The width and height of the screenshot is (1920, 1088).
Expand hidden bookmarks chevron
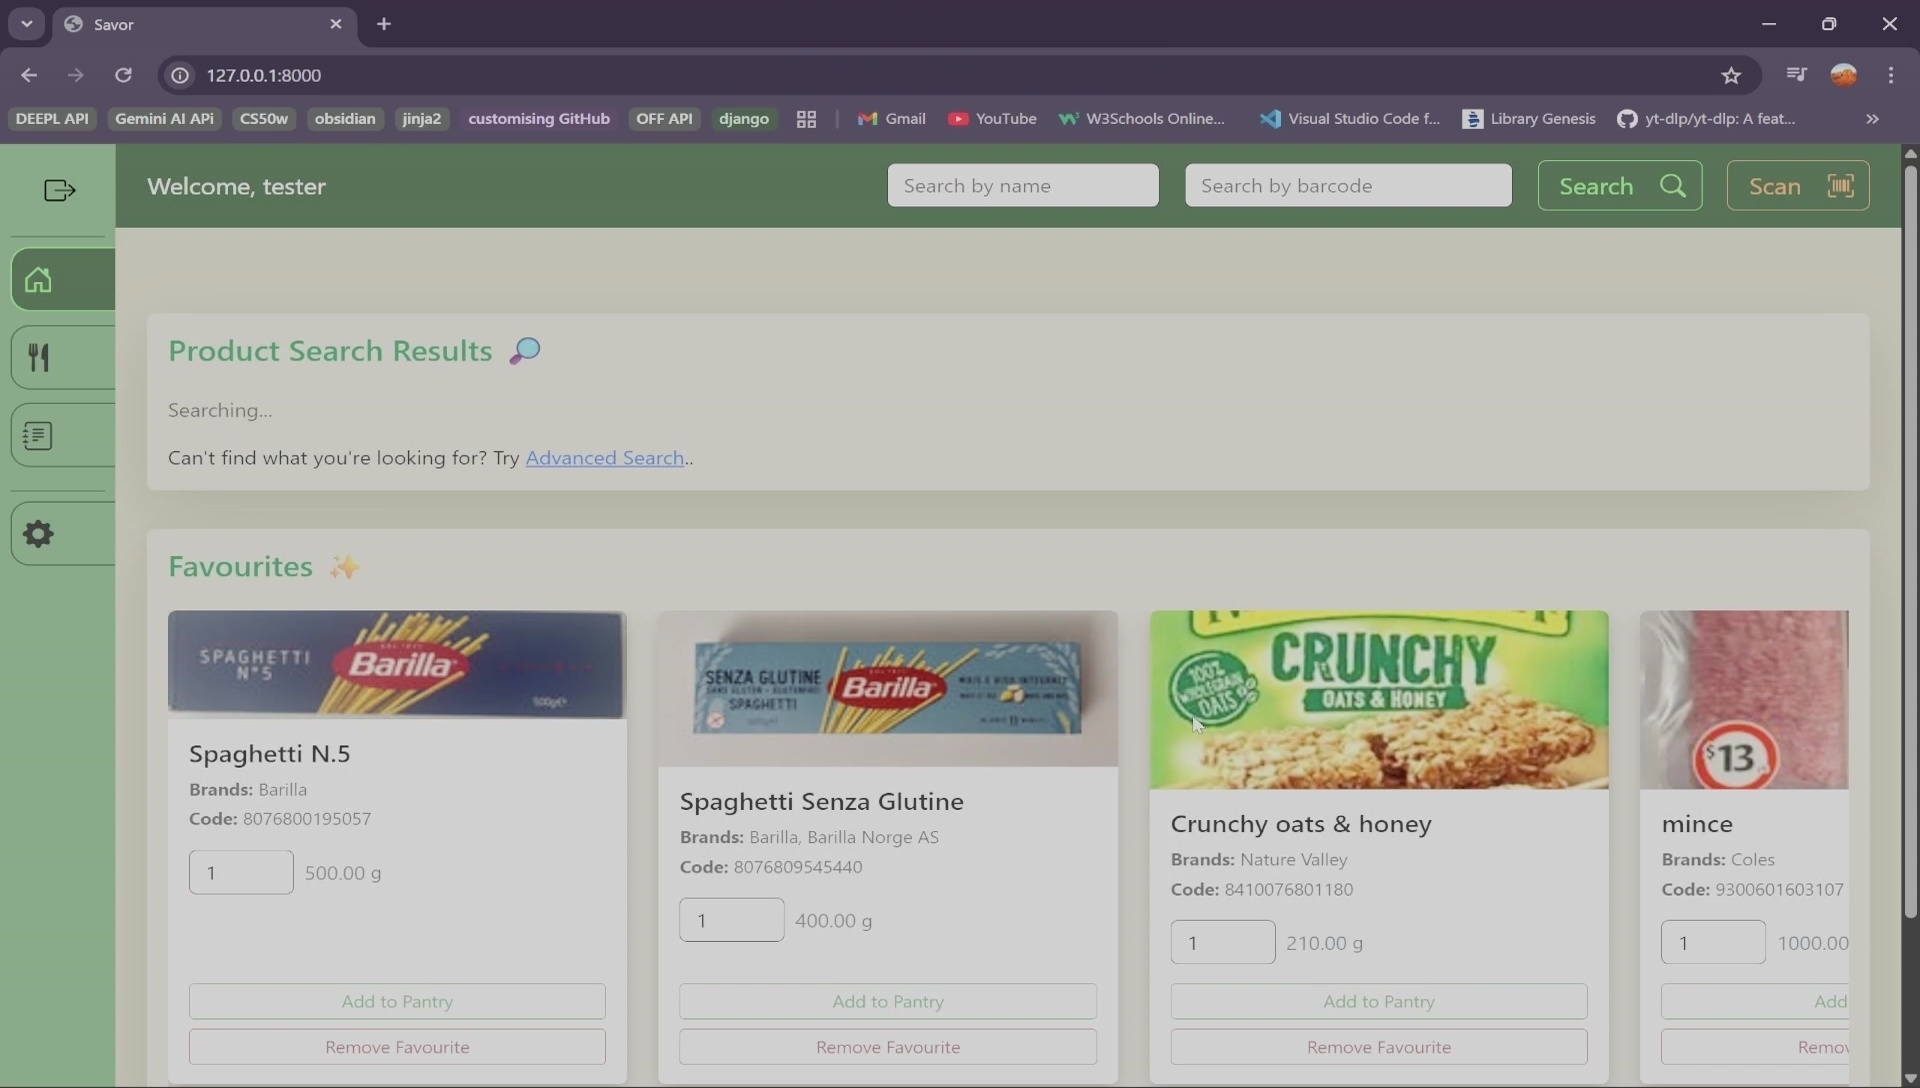(x=1872, y=119)
